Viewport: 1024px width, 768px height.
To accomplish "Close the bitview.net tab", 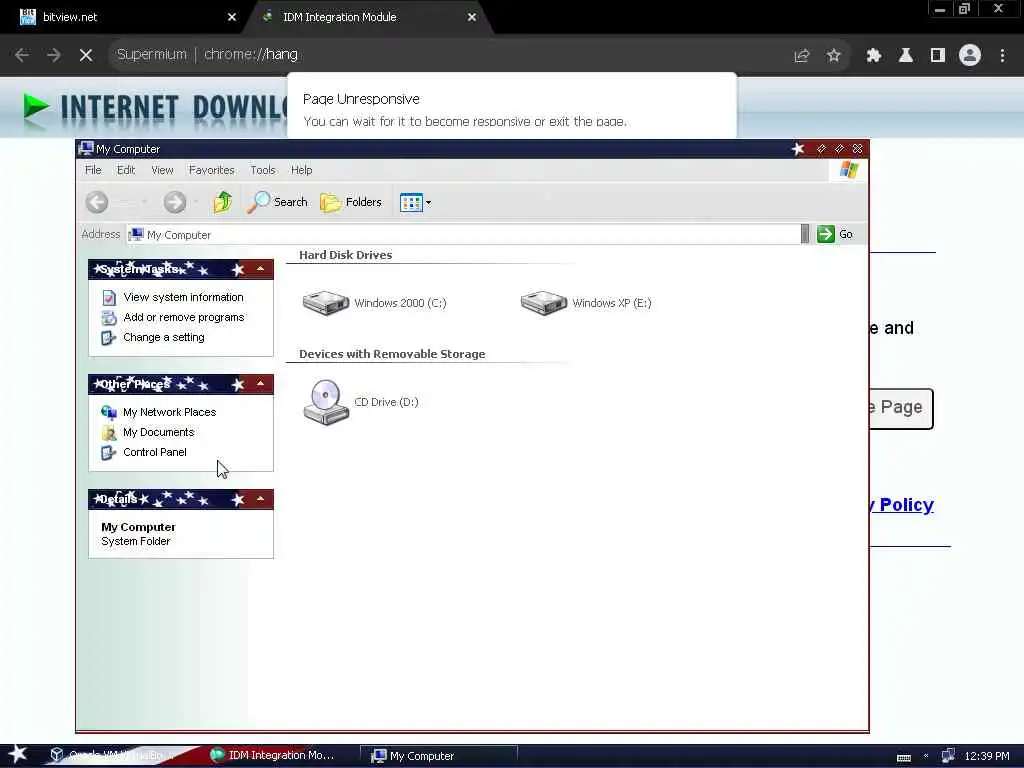I will click(x=232, y=17).
